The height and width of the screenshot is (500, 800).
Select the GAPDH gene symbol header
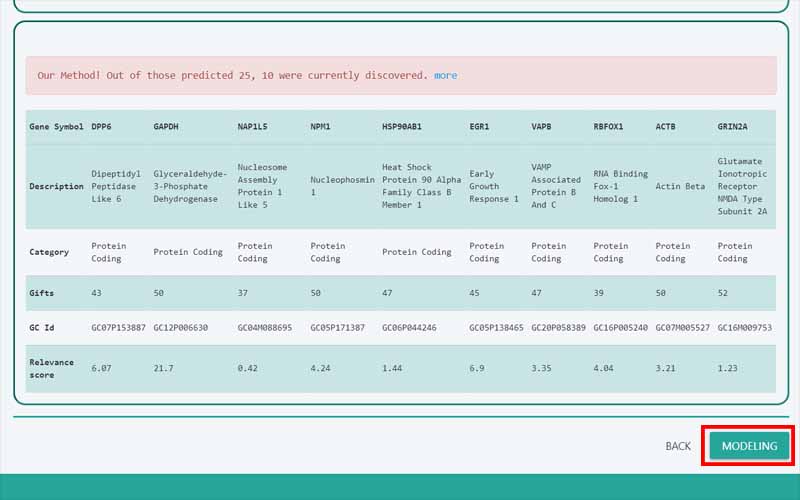[167, 128]
